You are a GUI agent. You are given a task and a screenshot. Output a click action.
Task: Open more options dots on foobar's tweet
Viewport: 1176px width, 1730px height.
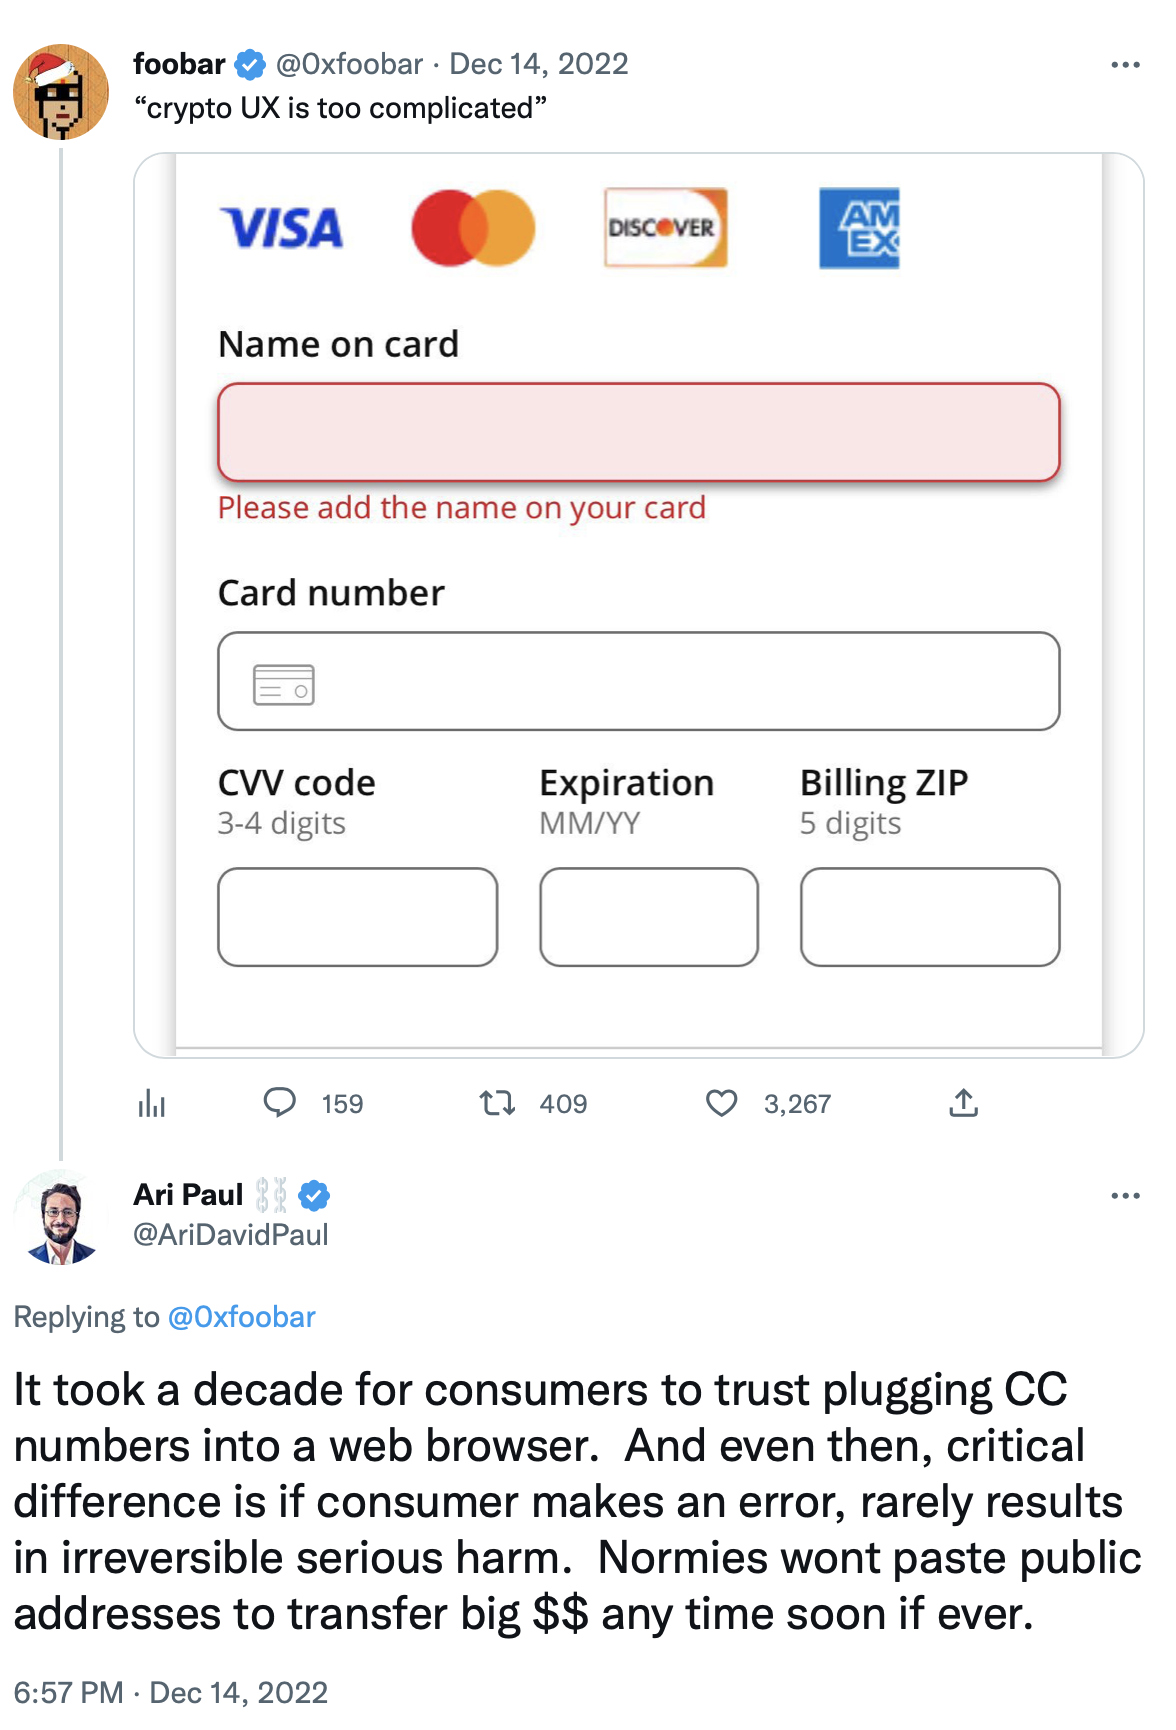tap(1125, 65)
